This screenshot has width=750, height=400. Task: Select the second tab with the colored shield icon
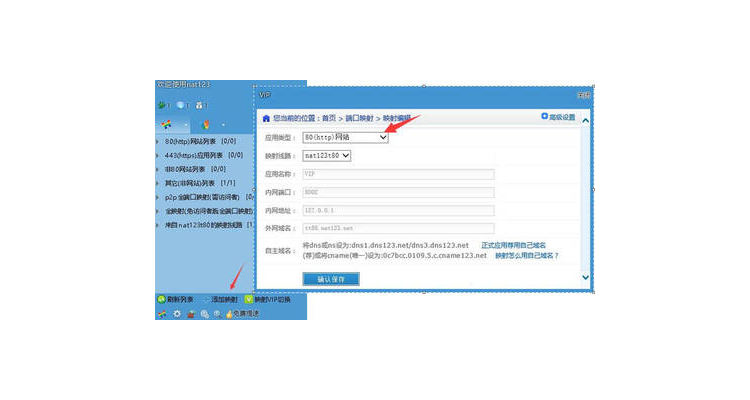coord(206,125)
